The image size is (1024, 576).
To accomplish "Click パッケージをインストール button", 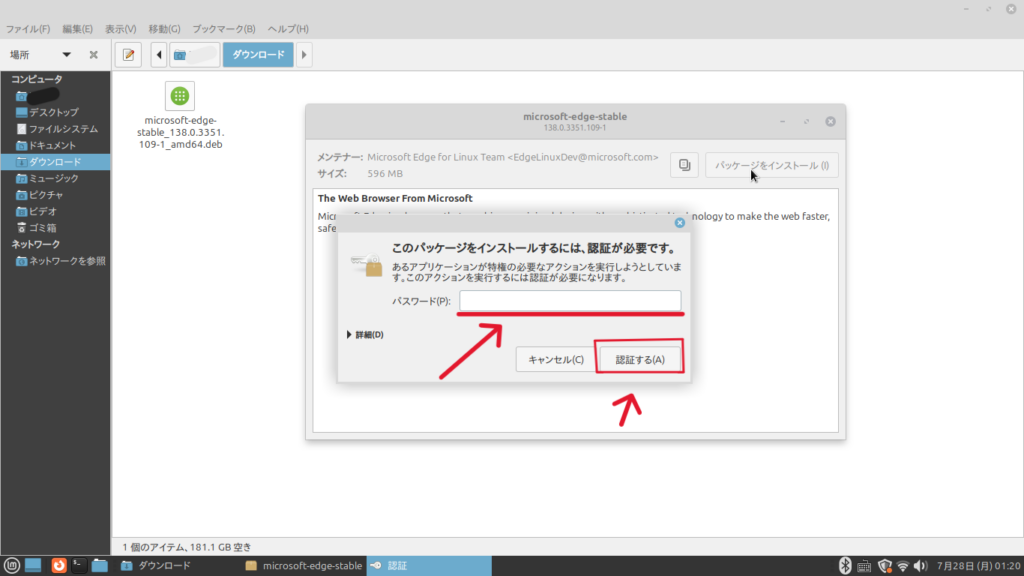I will tap(771, 165).
